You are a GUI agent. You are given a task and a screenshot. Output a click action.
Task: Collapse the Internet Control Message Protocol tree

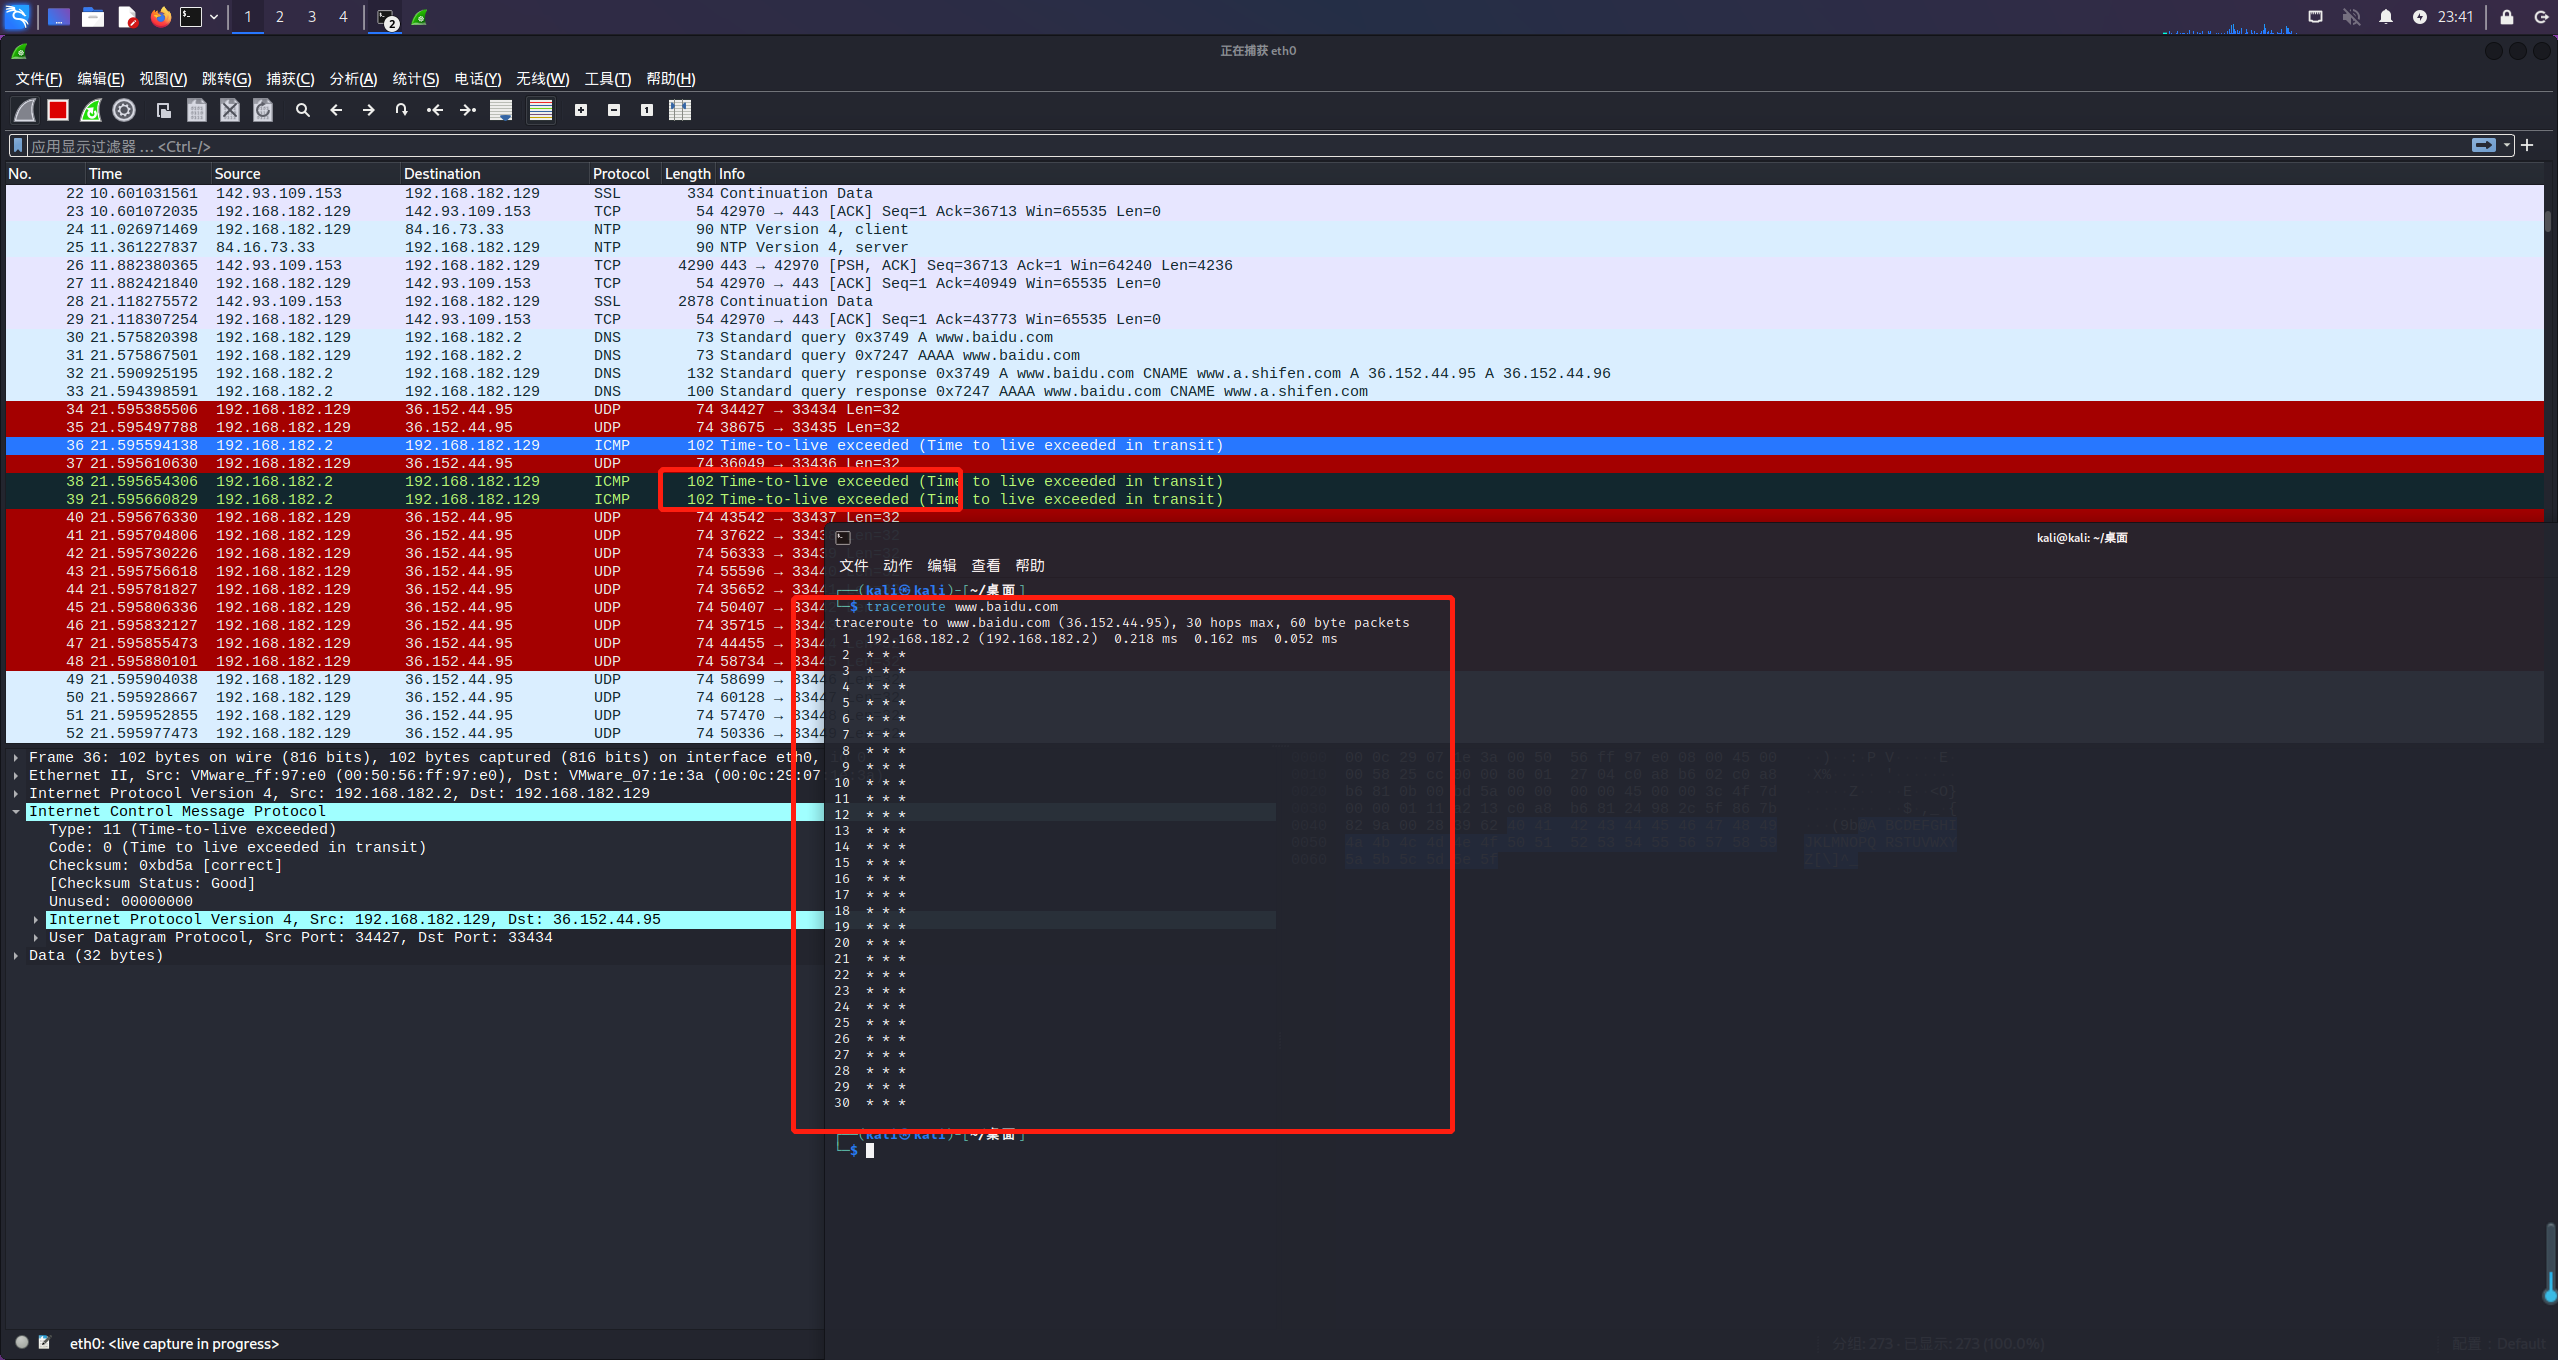click(17, 812)
